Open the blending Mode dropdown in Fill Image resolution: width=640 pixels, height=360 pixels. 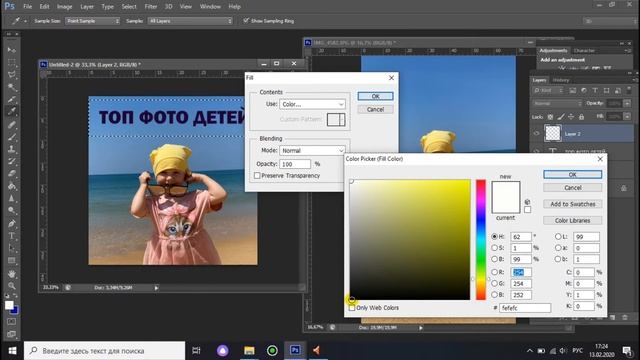point(312,151)
